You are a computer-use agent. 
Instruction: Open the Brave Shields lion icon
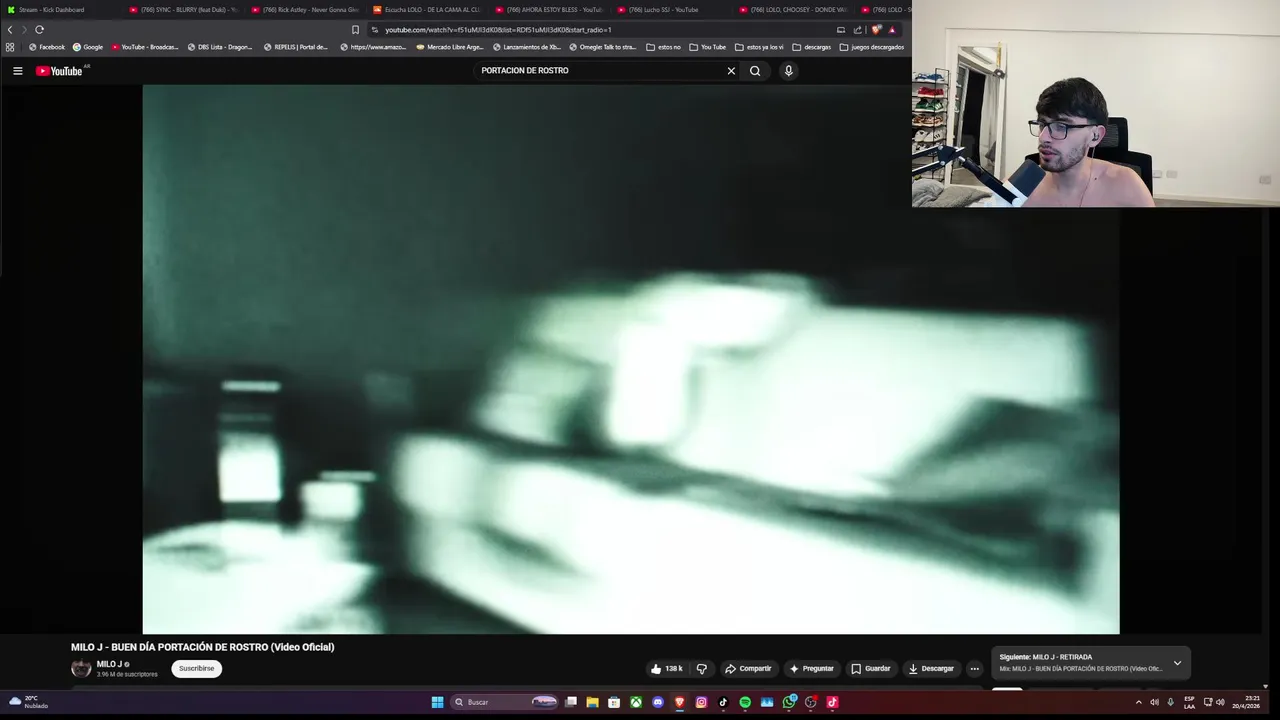pyautogui.click(x=877, y=30)
